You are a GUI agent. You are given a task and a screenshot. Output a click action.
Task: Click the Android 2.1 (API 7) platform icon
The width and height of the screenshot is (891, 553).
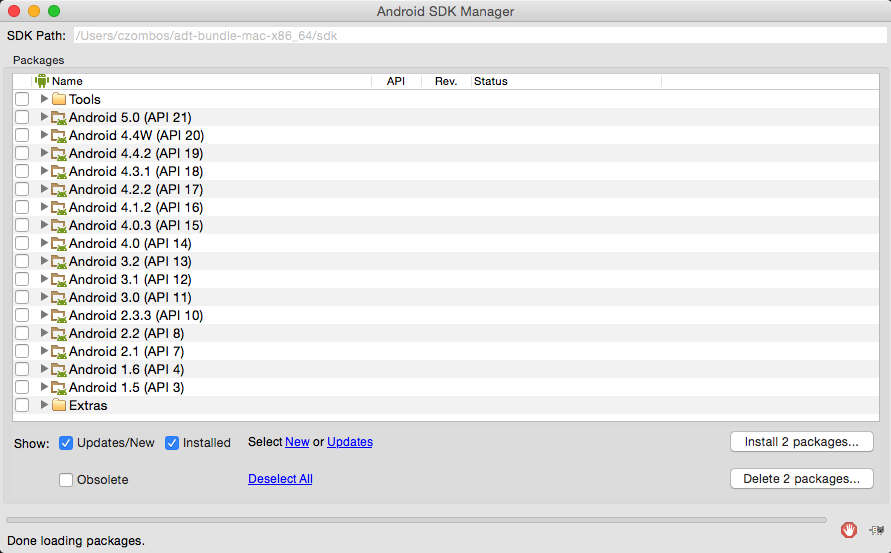tap(59, 352)
